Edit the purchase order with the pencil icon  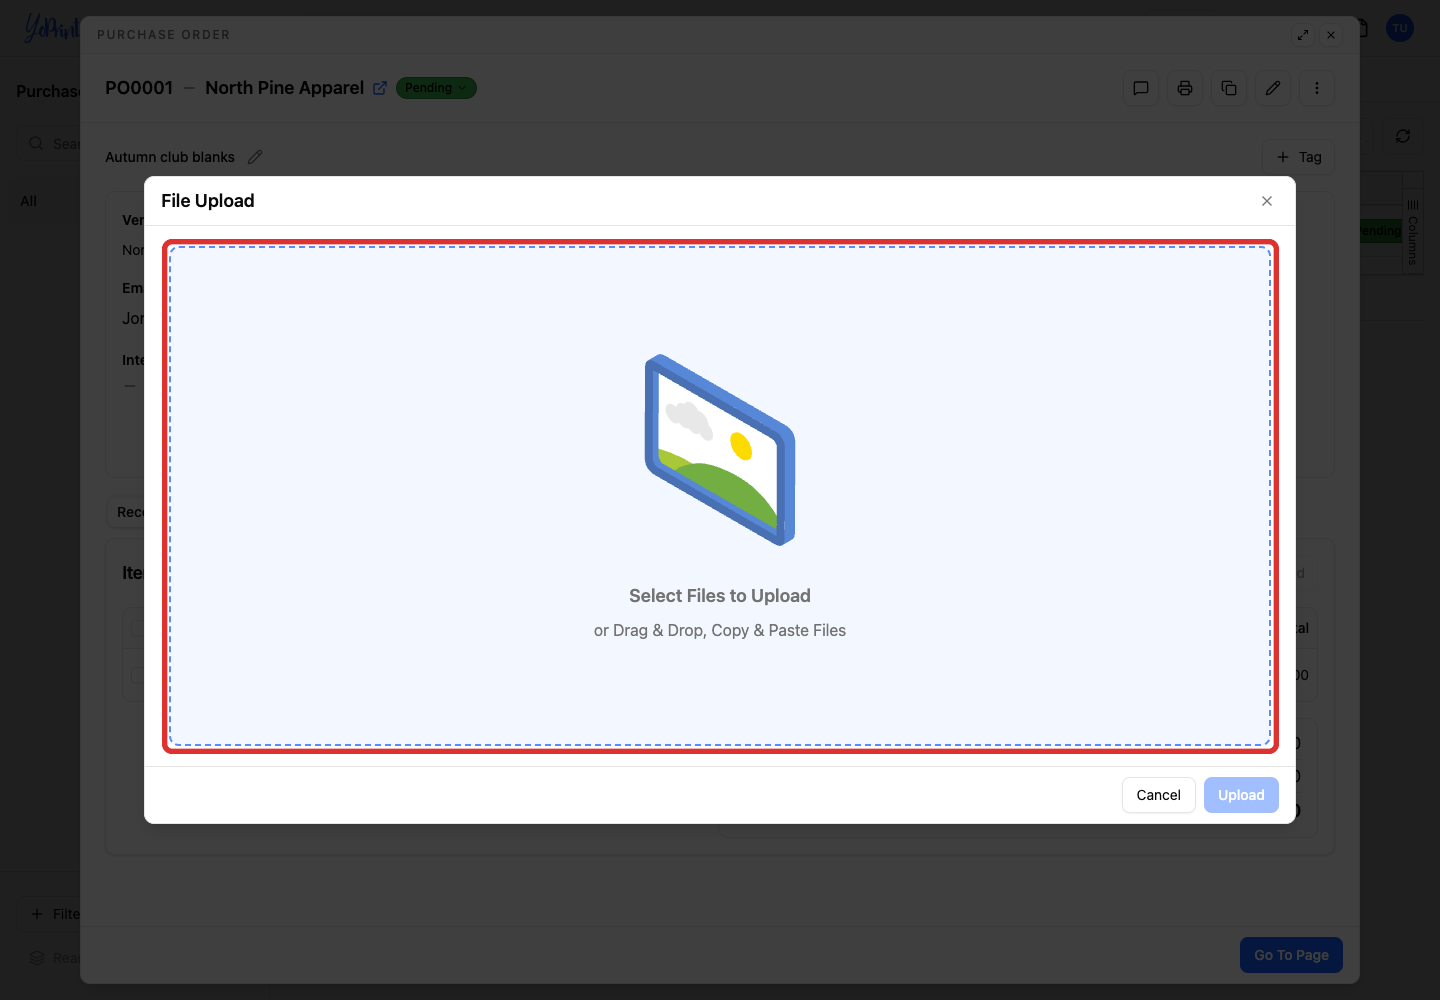pyautogui.click(x=1272, y=88)
